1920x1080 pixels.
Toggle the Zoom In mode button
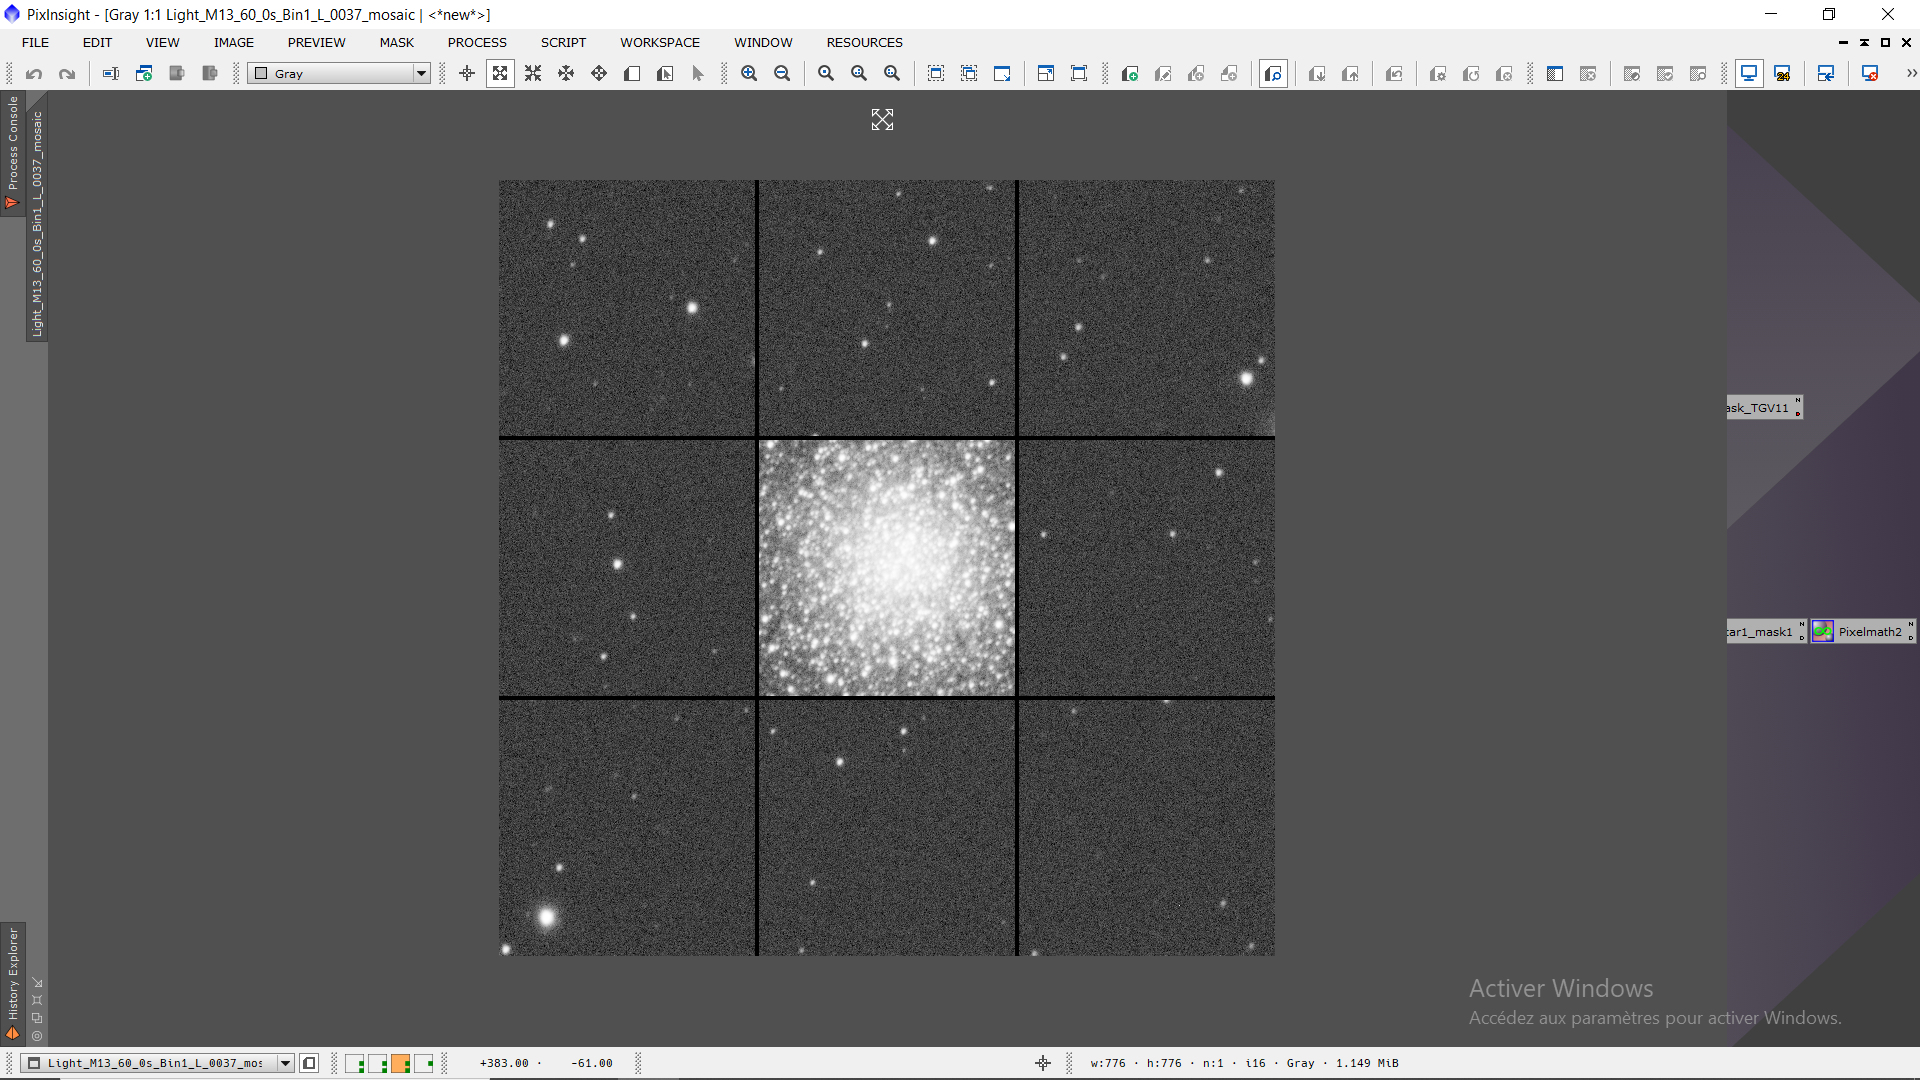[x=500, y=74]
